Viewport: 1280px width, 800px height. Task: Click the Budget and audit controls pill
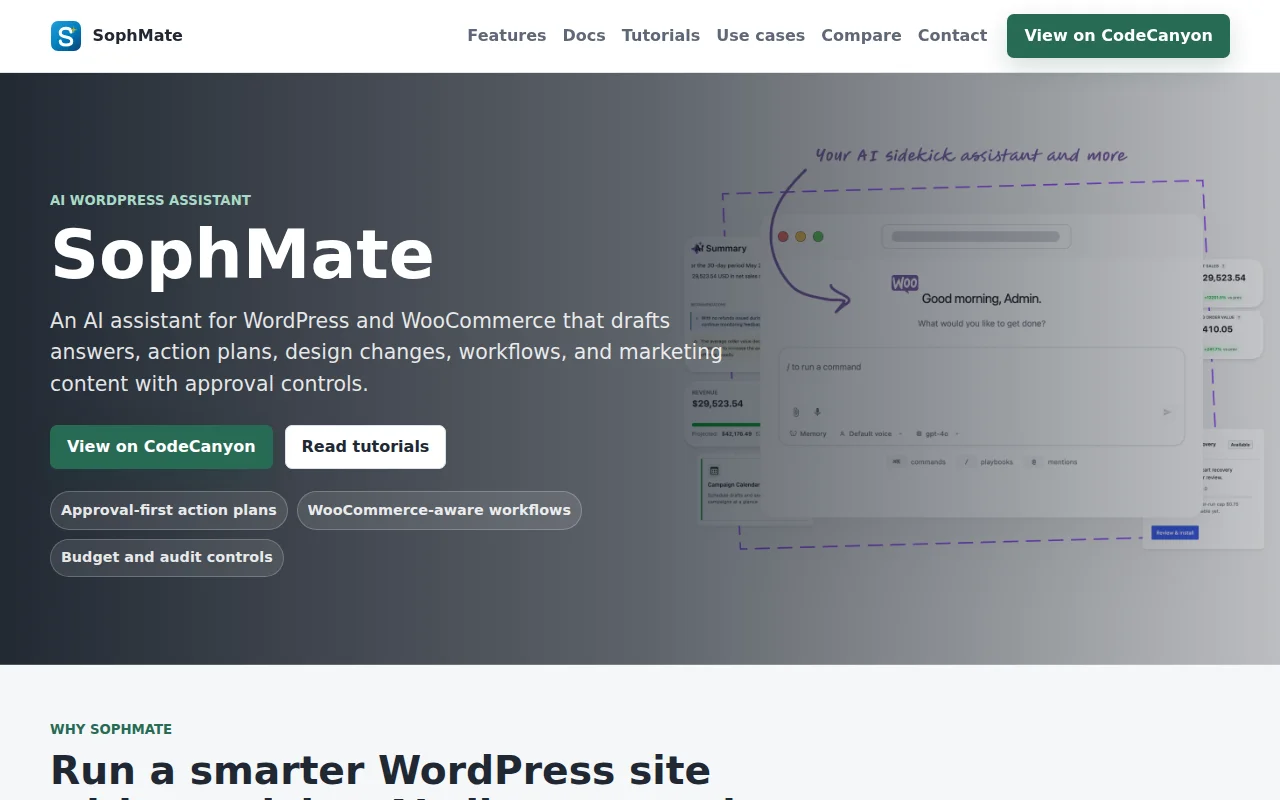click(167, 558)
